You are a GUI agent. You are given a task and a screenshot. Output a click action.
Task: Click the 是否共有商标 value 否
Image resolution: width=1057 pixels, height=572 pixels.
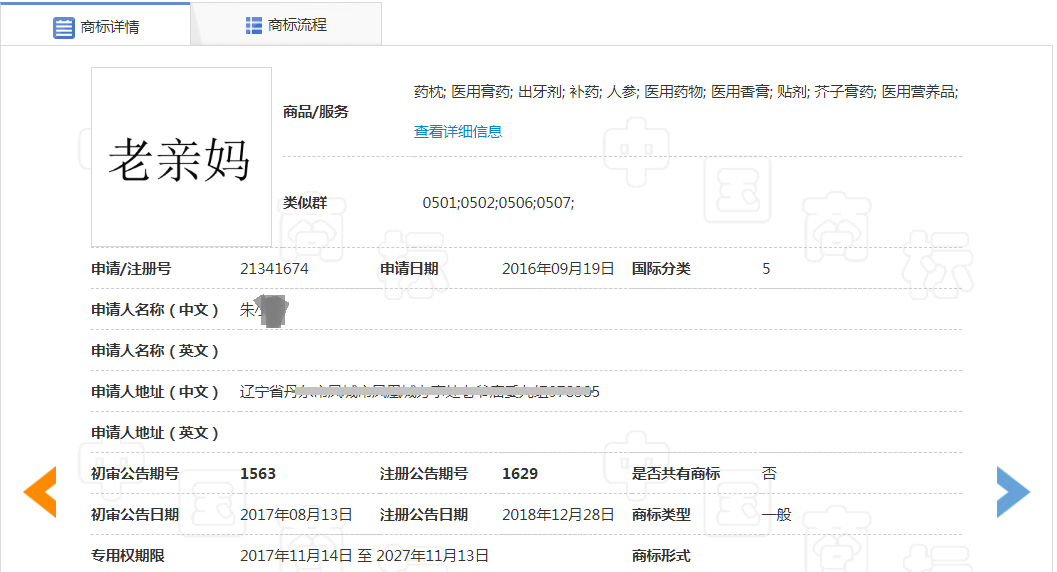tap(769, 474)
